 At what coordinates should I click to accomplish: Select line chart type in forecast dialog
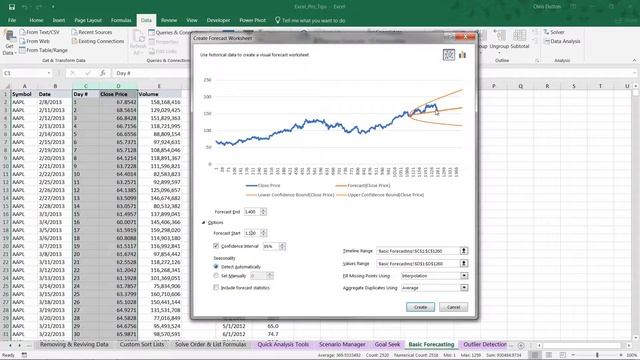[449, 55]
